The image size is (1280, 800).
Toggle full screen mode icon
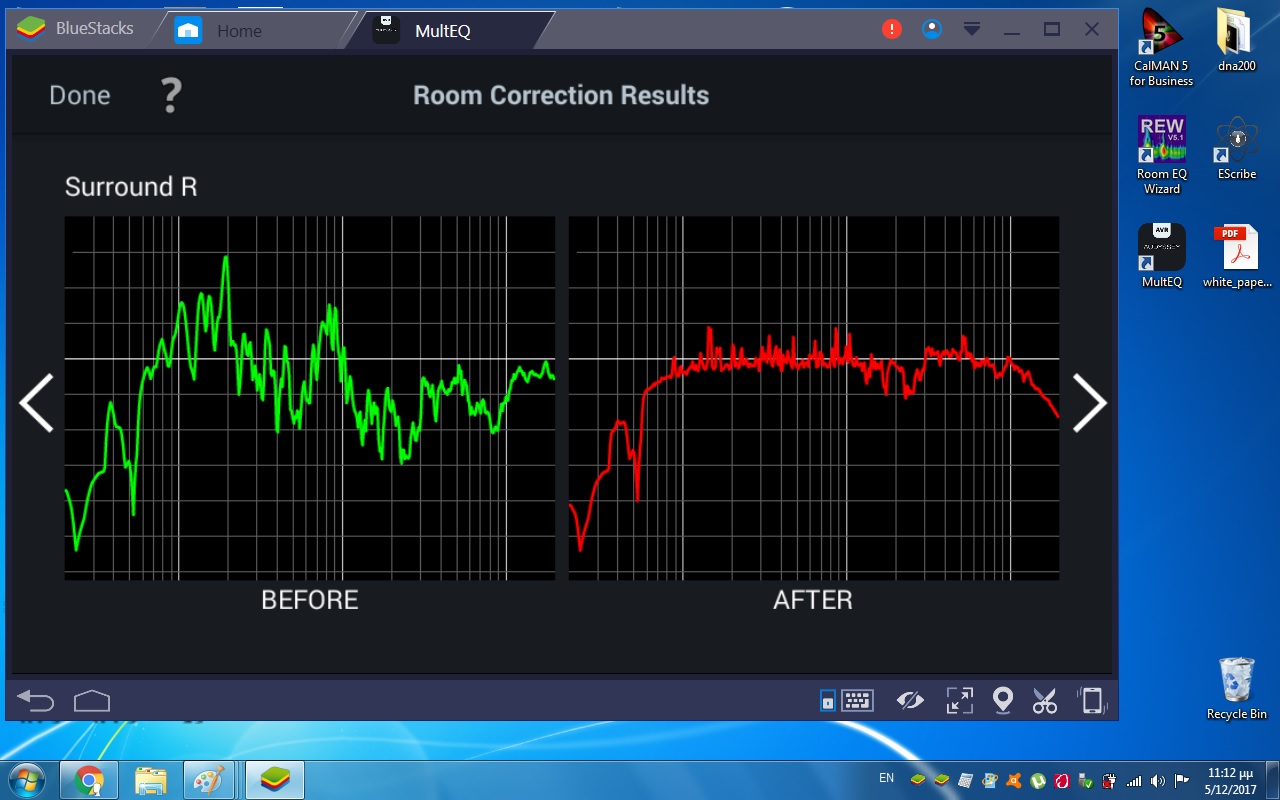point(959,701)
